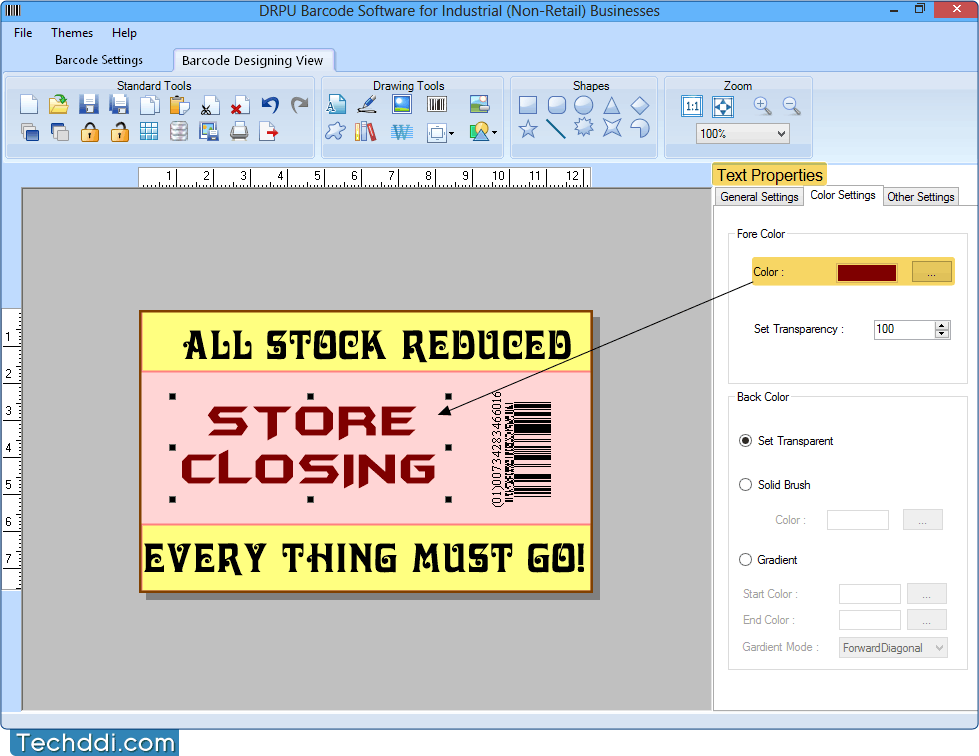
Task: Open the File menu
Action: pos(23,32)
